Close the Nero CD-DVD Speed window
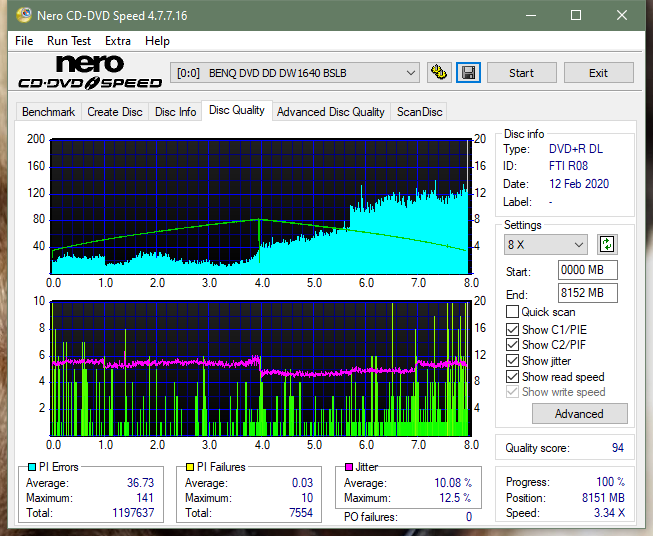Screen dimensions: 653x536 (x=622, y=15)
